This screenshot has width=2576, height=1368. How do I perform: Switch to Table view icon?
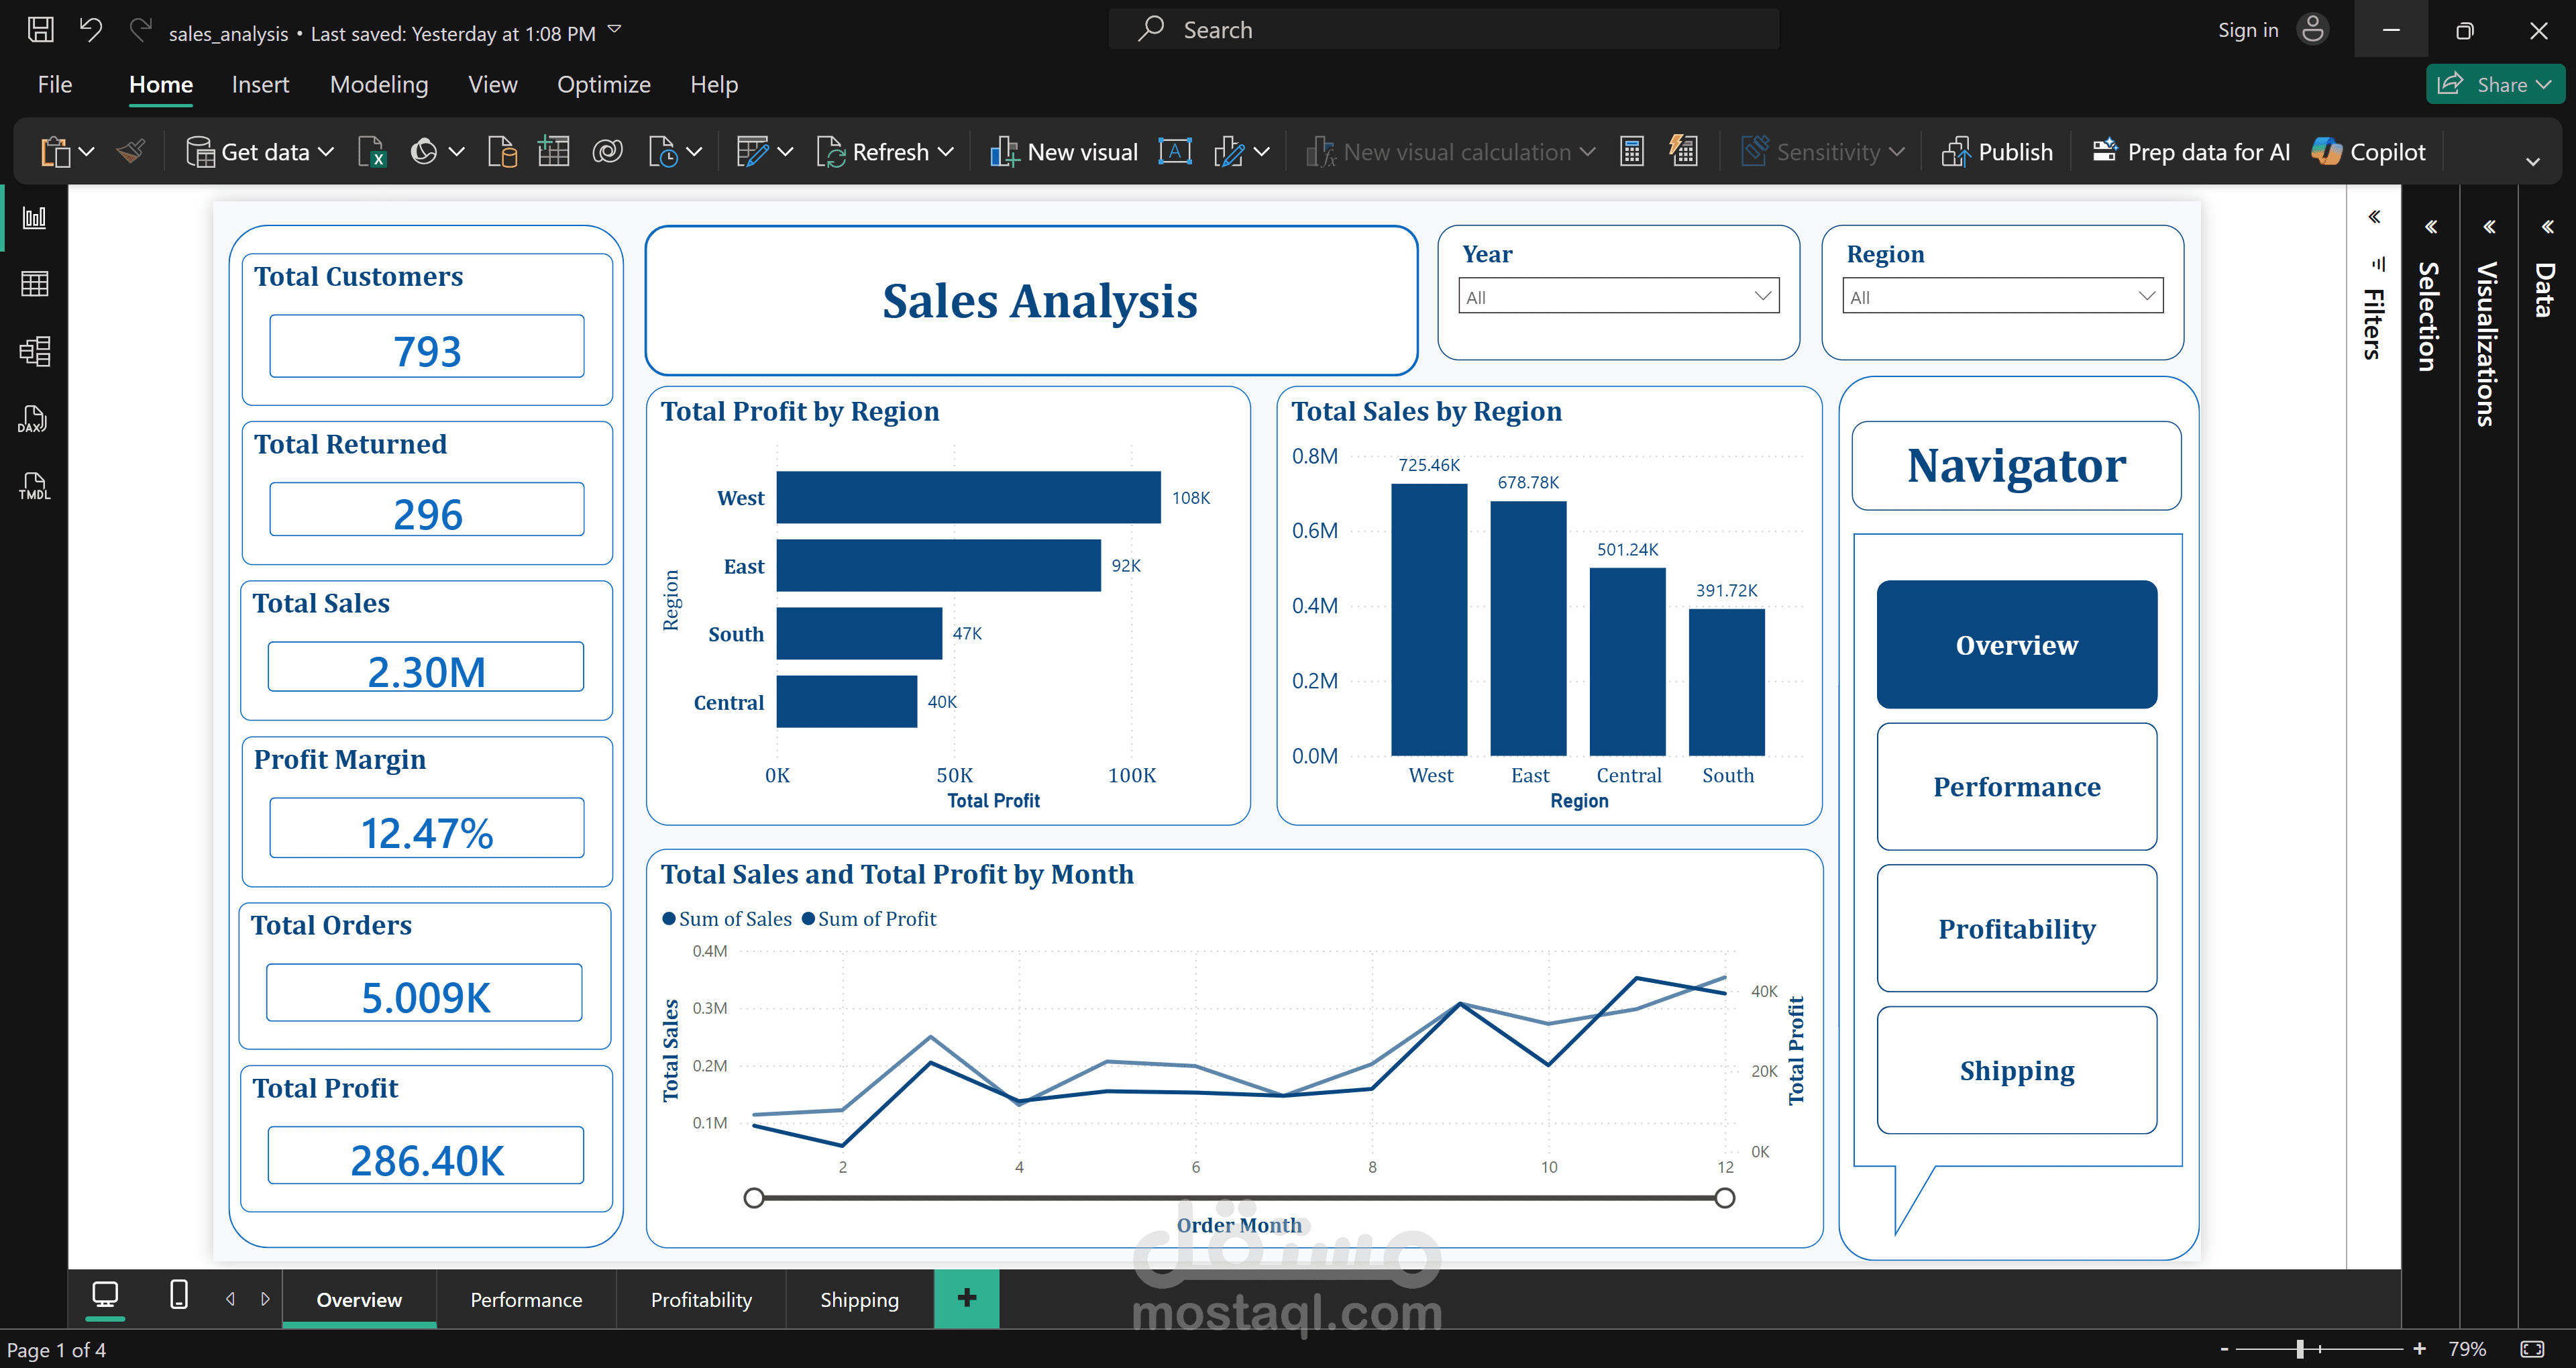coord(35,284)
